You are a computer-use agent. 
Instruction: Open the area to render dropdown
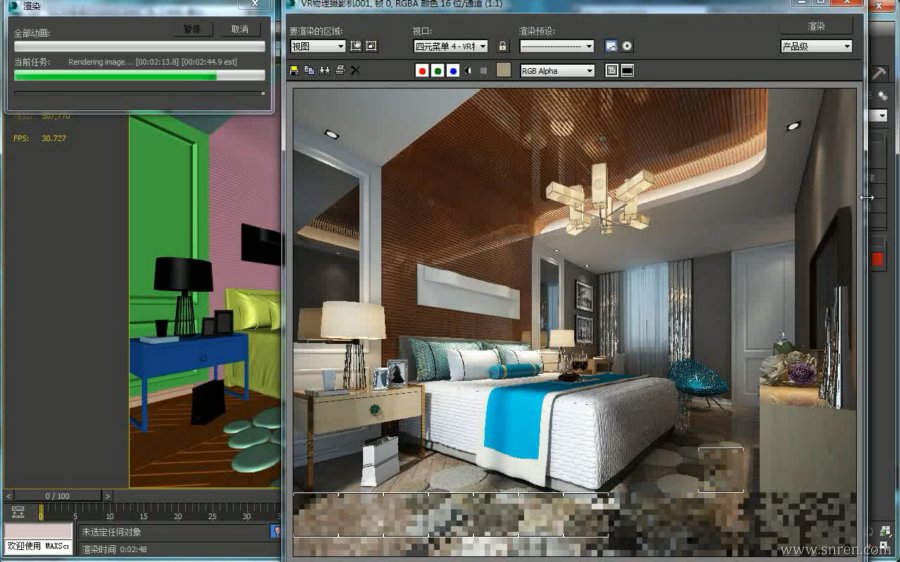317,46
